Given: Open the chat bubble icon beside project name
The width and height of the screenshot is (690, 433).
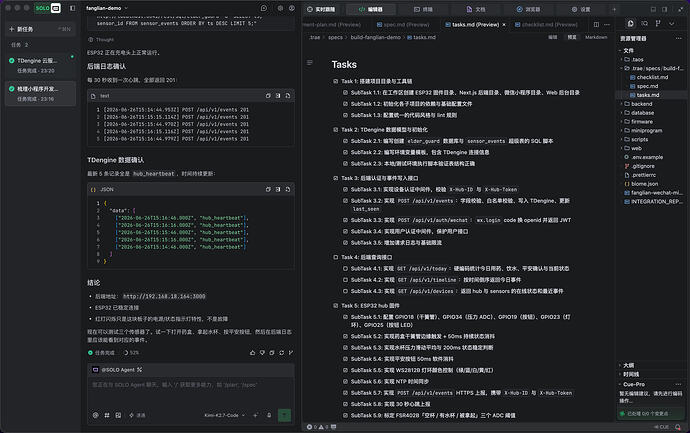Looking at the screenshot, I should coord(264,8).
